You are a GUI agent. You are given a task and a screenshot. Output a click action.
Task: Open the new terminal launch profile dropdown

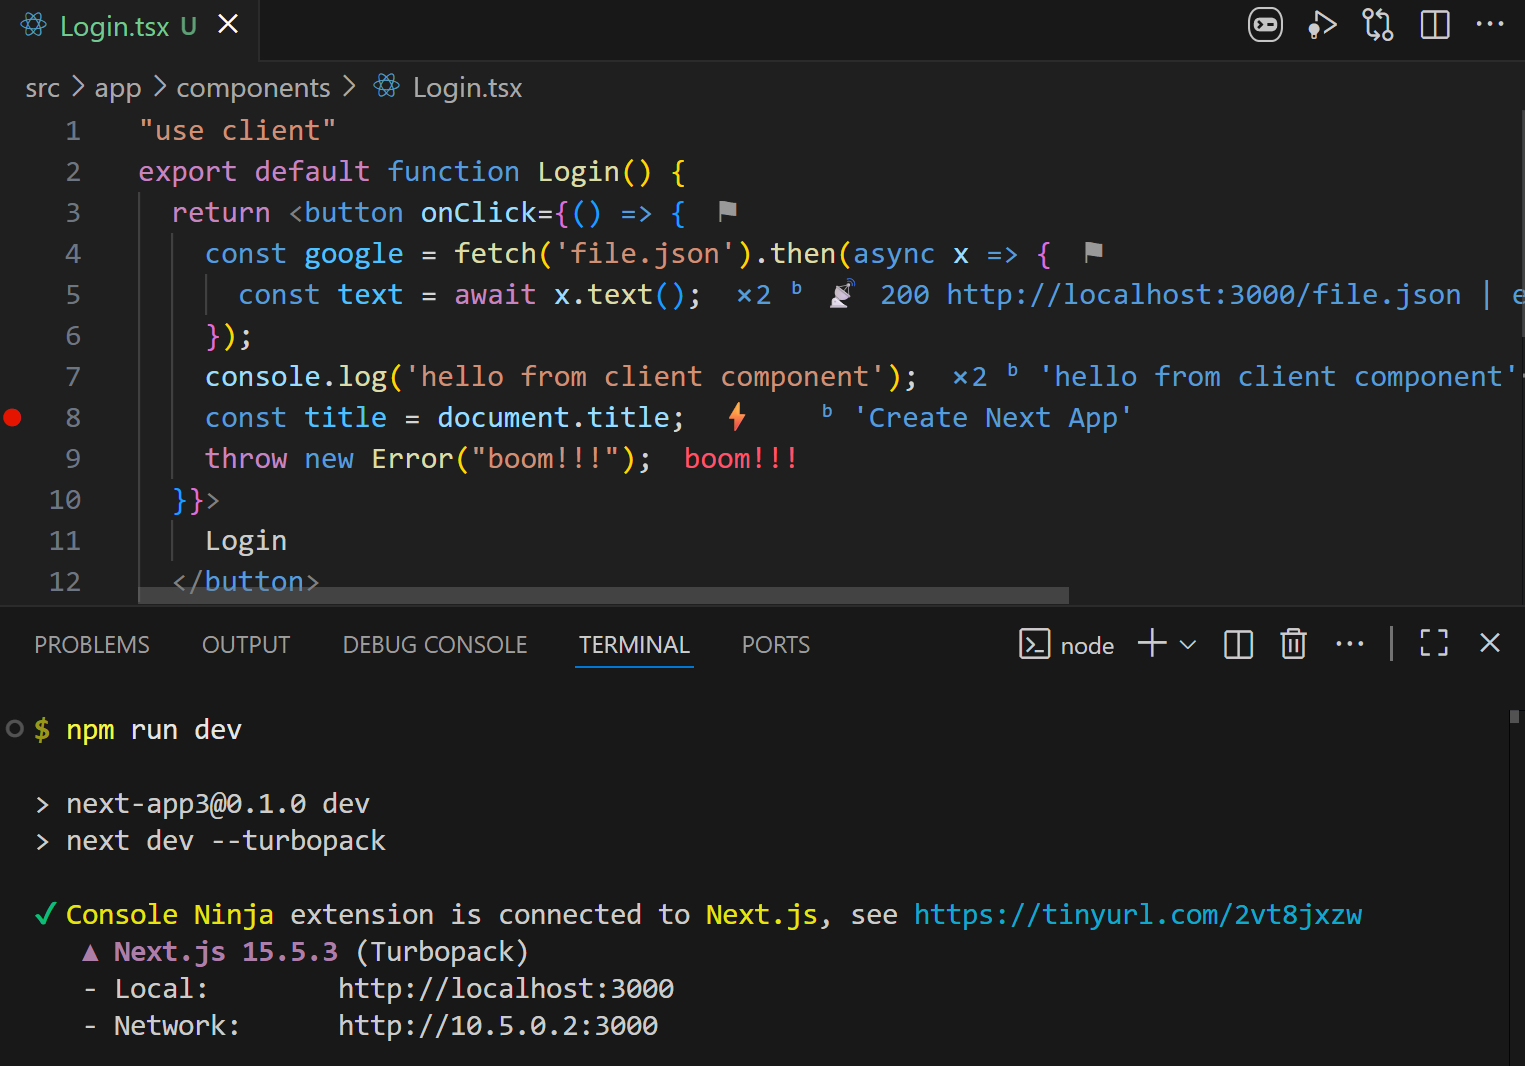pyautogui.click(x=1188, y=645)
